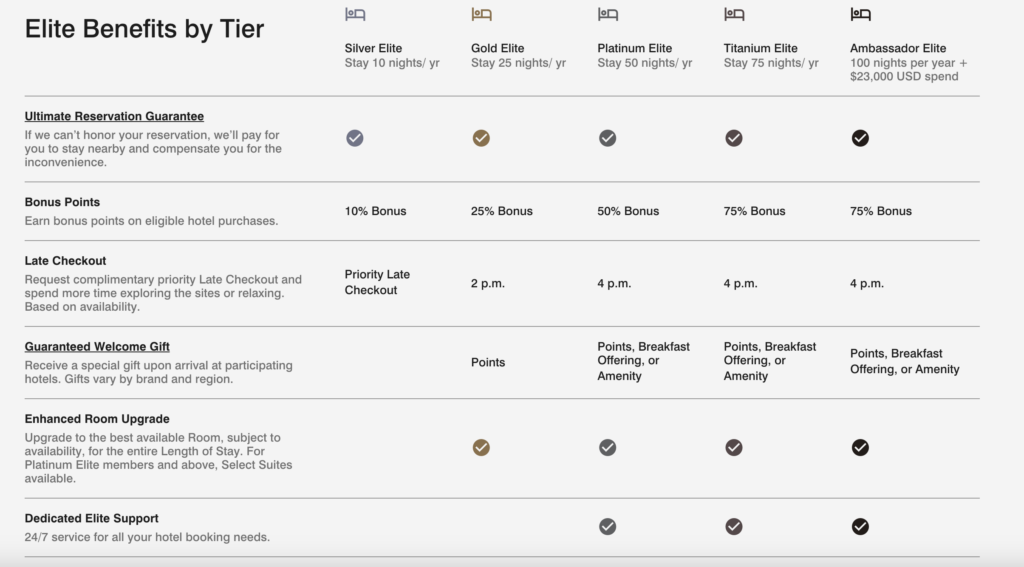The height and width of the screenshot is (567, 1024).
Task: Click the Gold Elite 25% Bonus text
Action: (502, 211)
